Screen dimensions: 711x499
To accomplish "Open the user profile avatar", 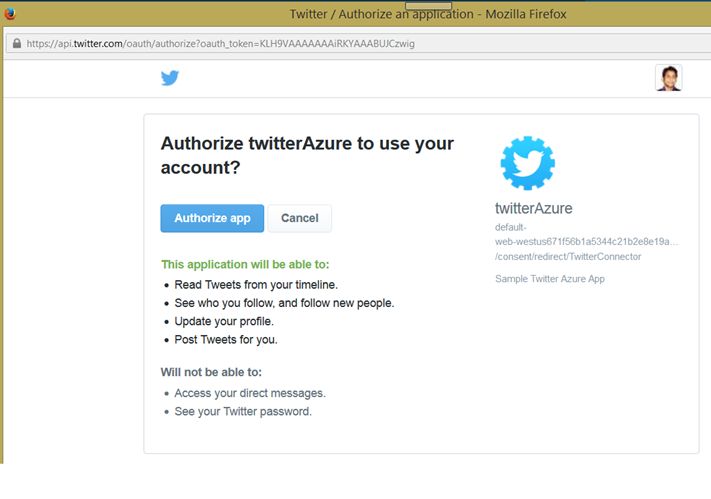I will [x=668, y=78].
